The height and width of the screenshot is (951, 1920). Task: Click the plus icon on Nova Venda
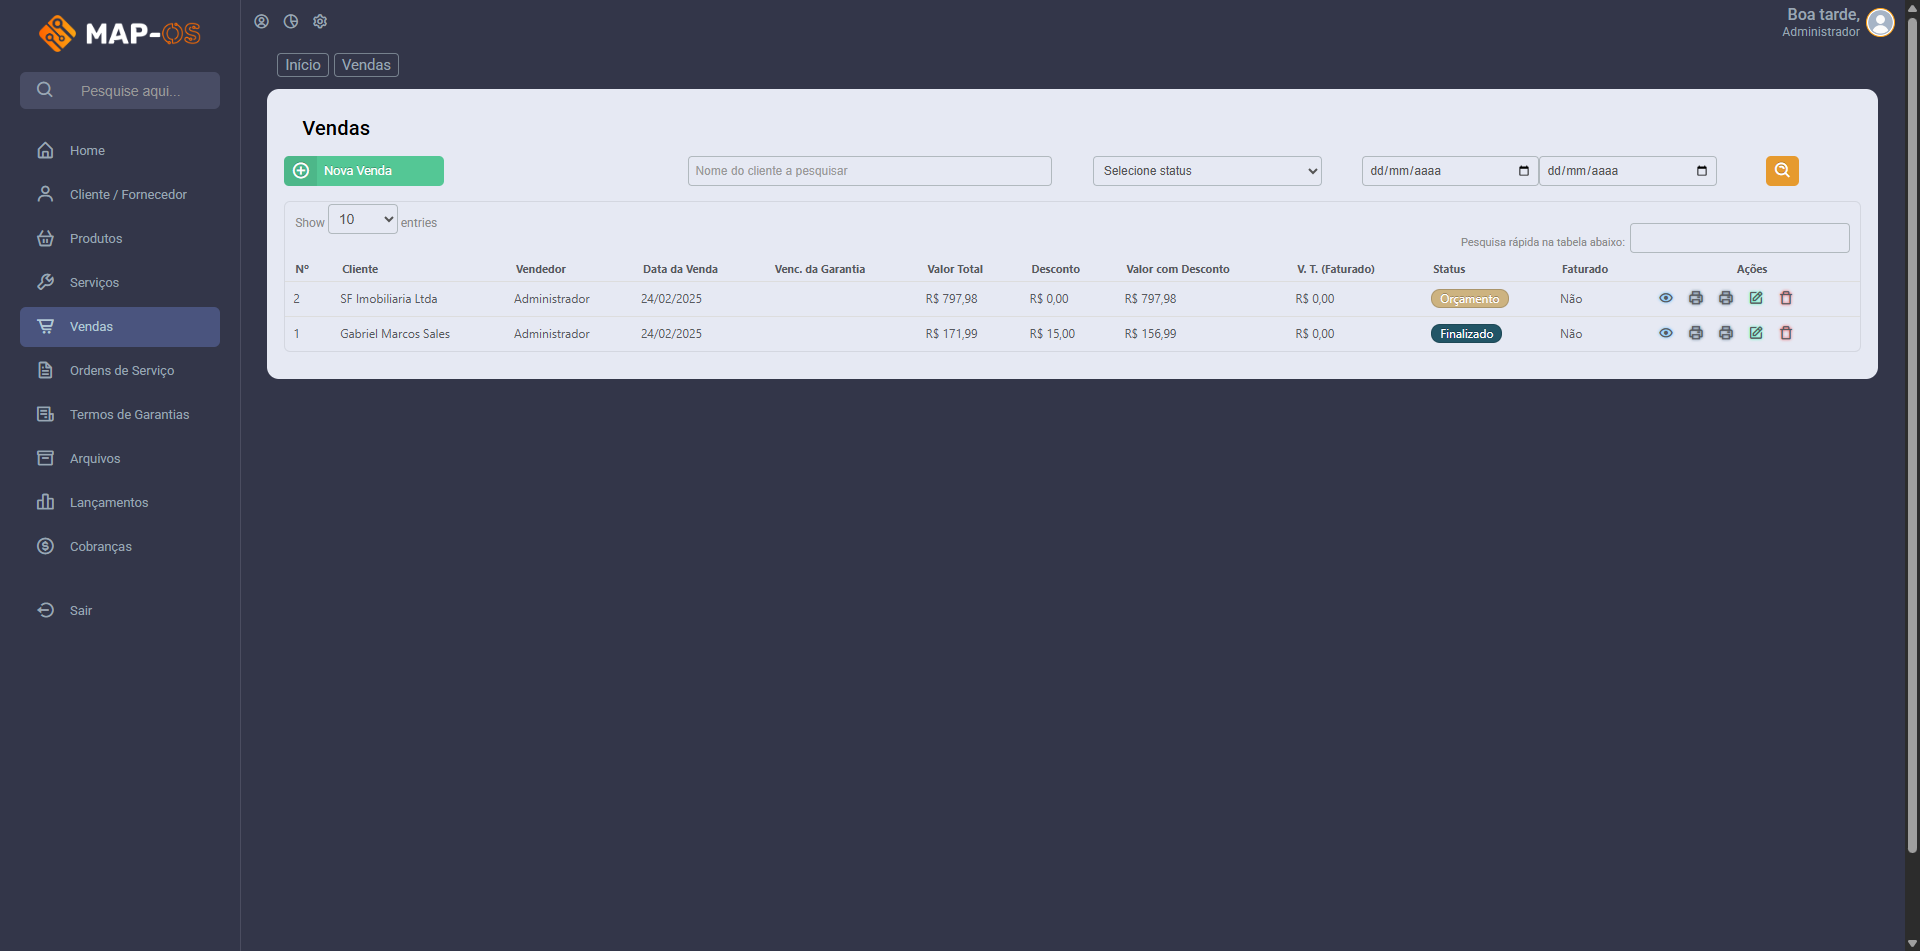coord(301,171)
